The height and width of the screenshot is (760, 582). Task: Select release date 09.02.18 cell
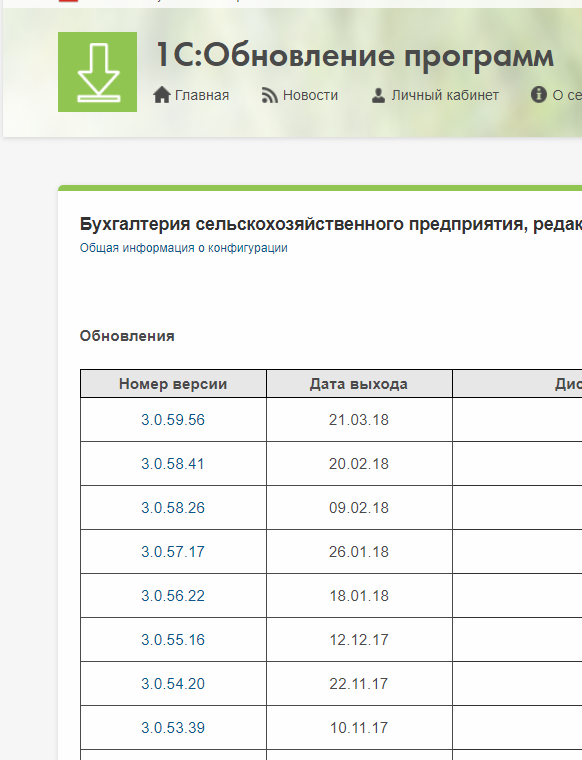359,508
